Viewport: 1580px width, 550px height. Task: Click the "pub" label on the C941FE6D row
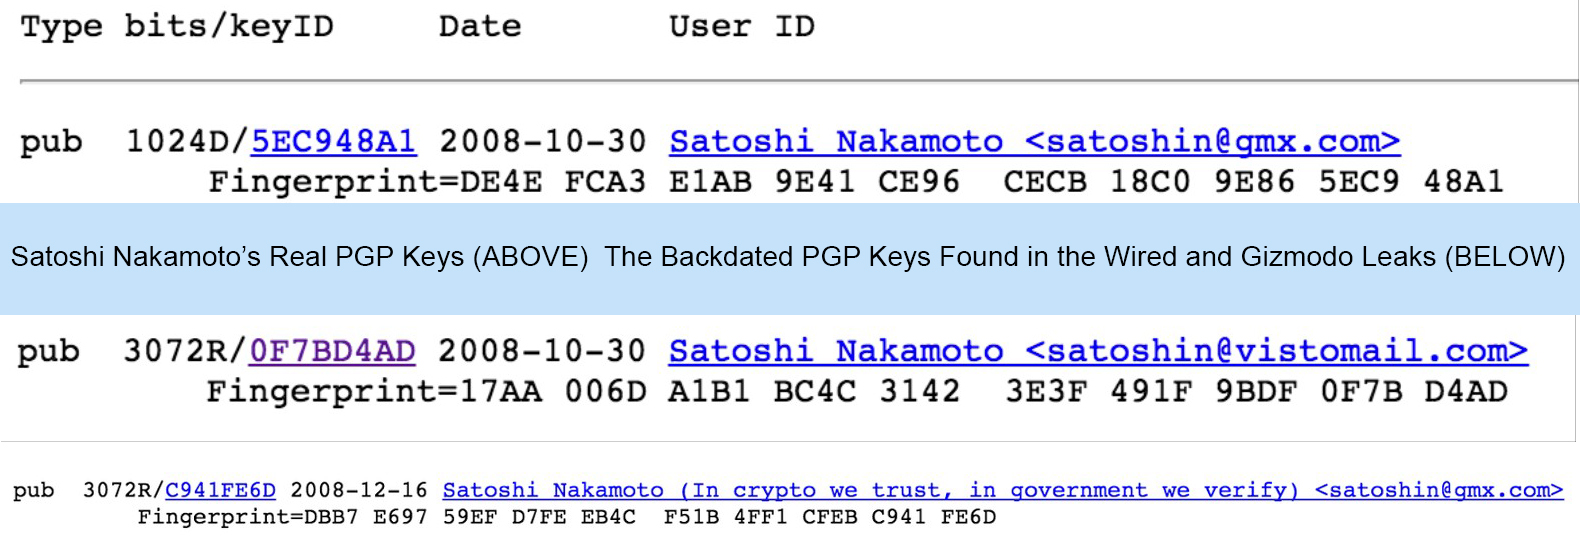(34, 491)
